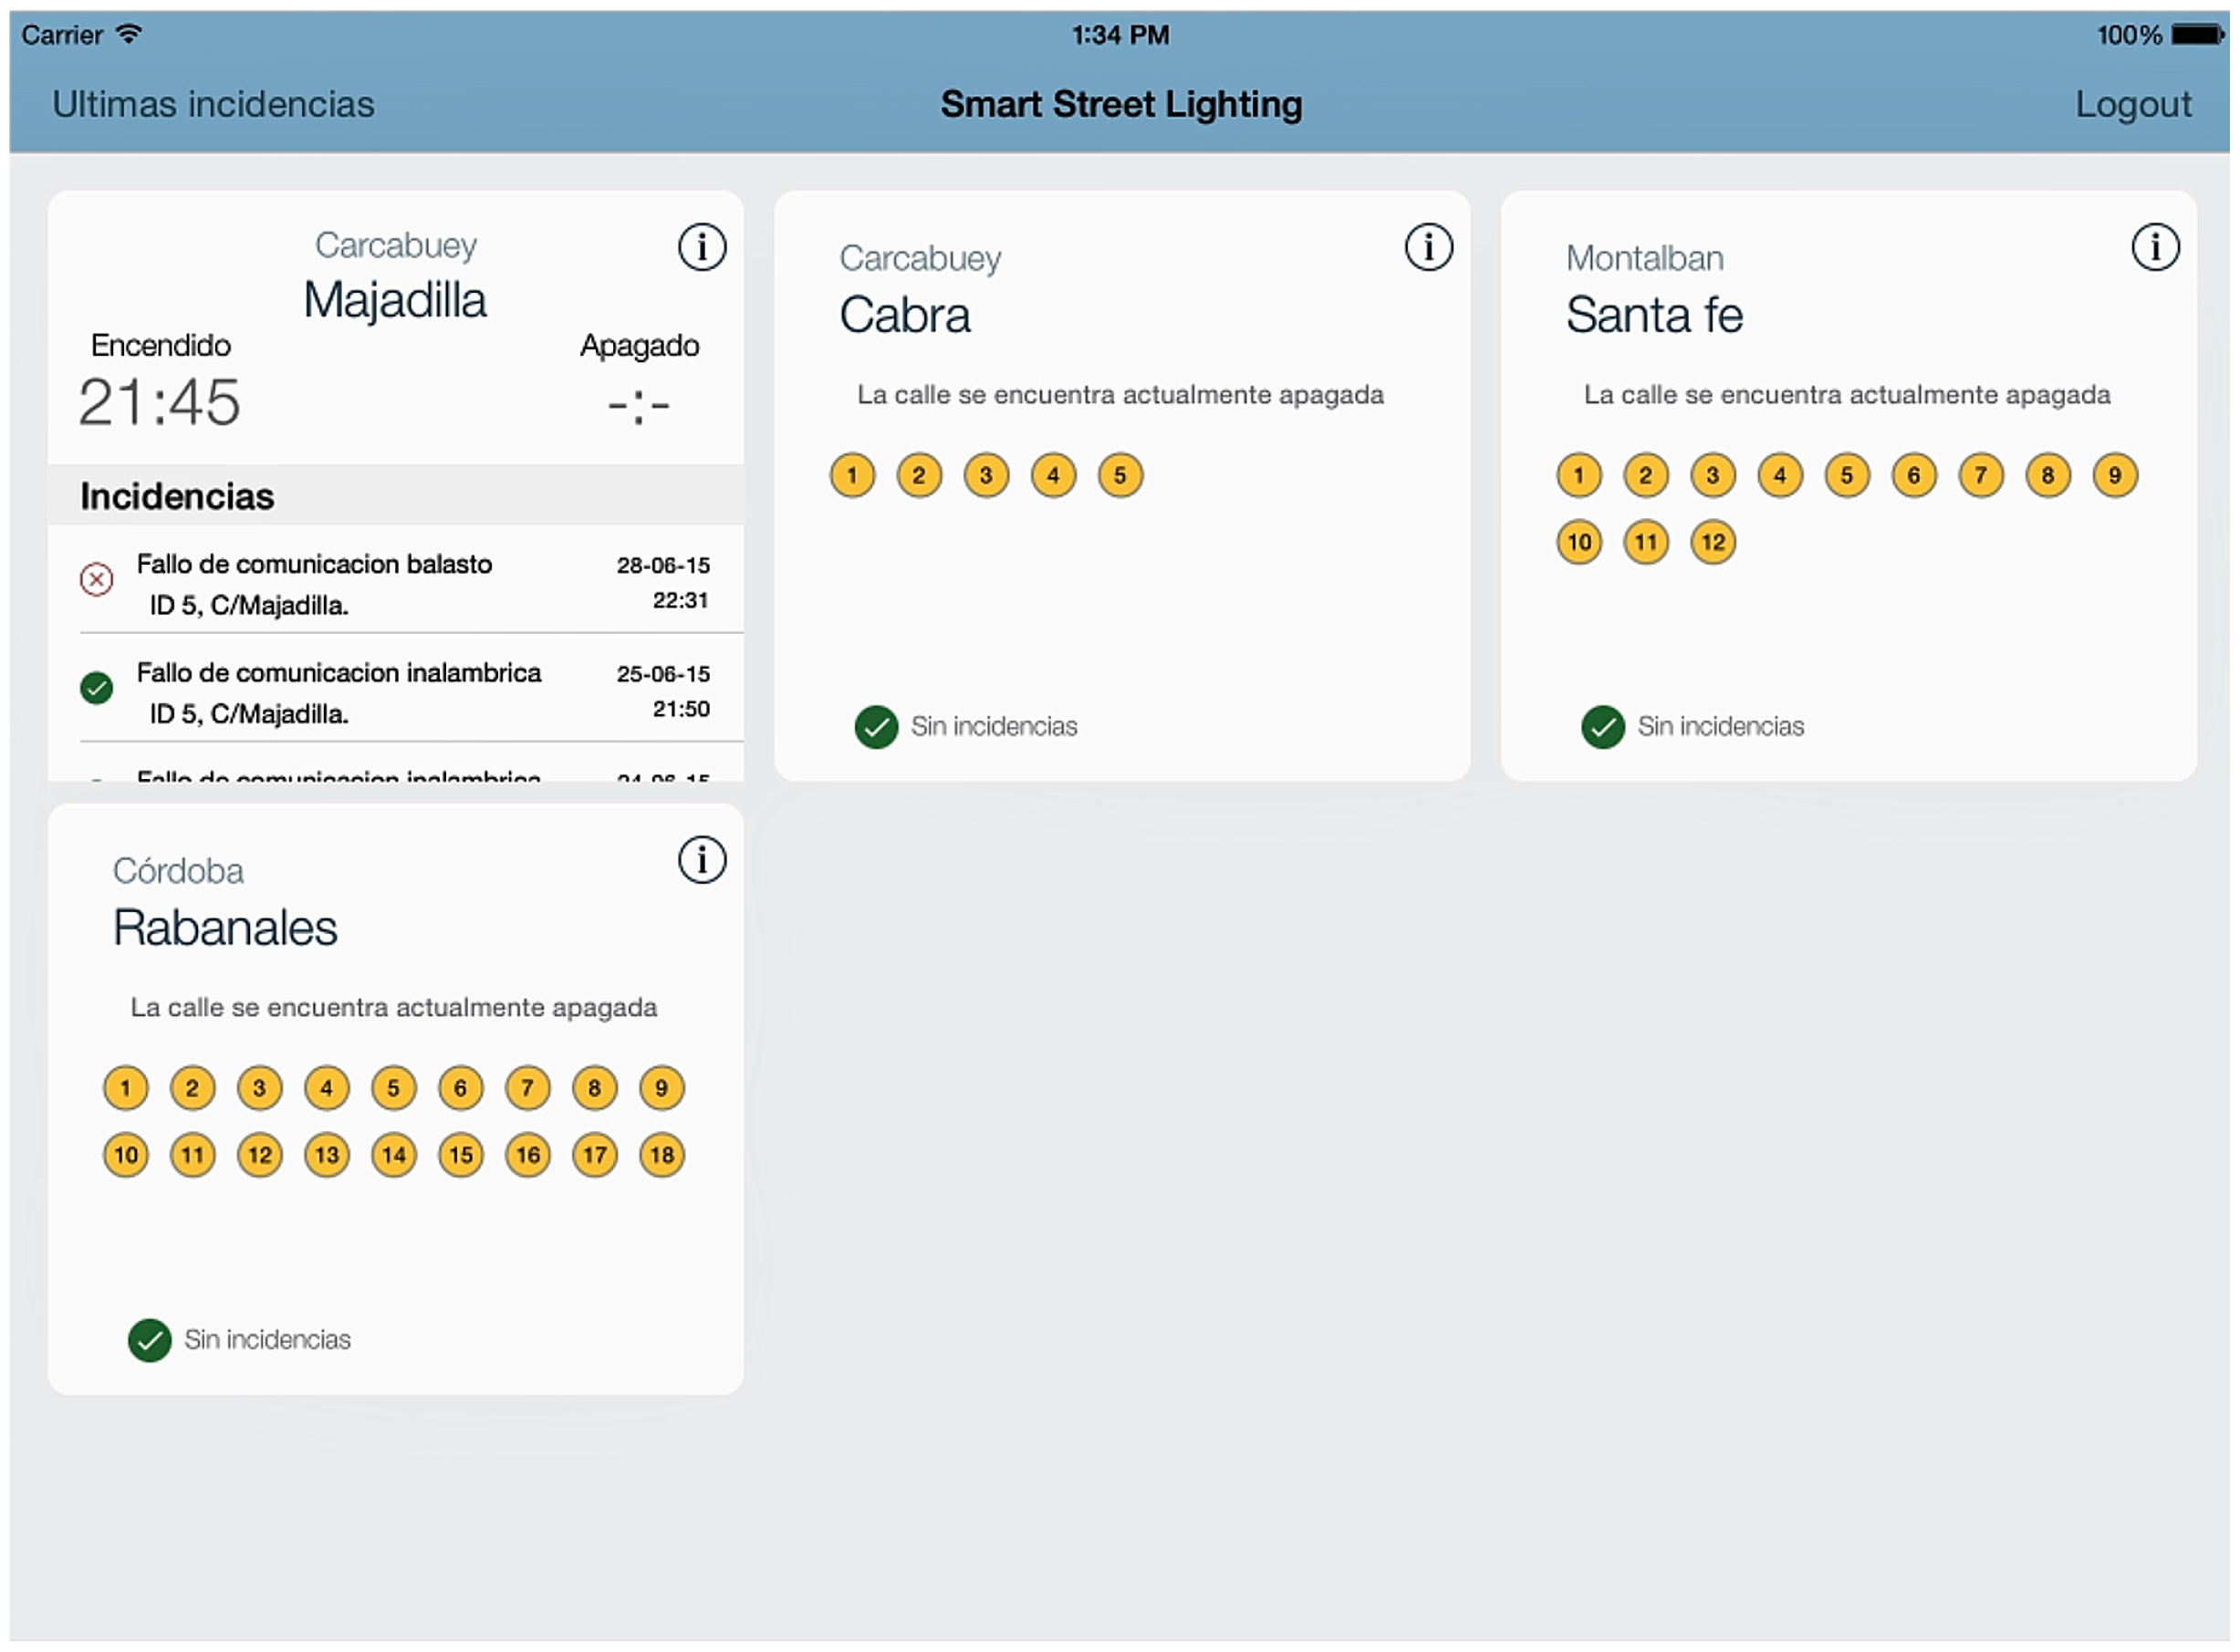The width and height of the screenshot is (2240, 1652).
Task: Click the Apagado time placeholder
Action: (x=639, y=405)
